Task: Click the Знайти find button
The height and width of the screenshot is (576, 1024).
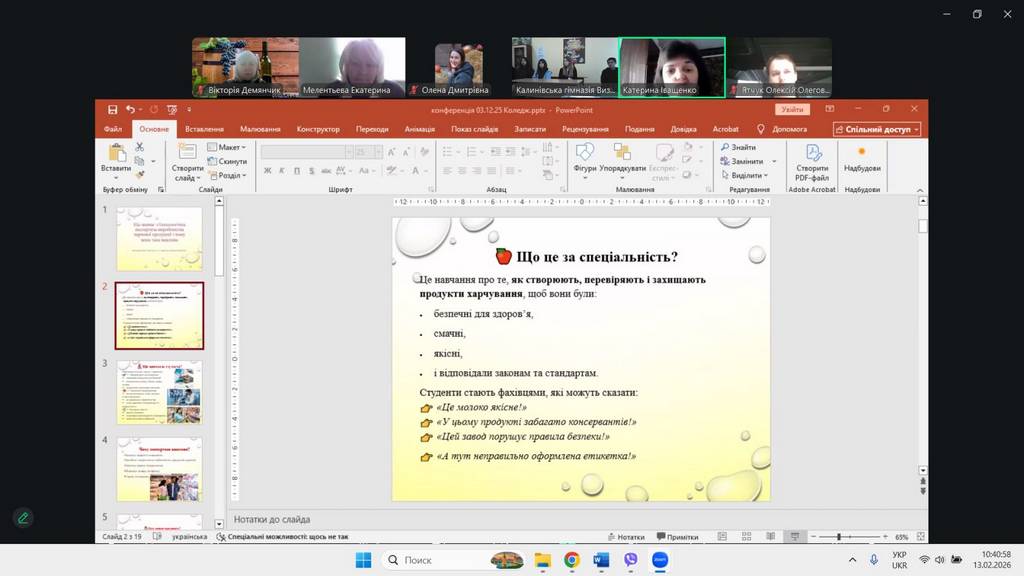Action: (x=743, y=147)
